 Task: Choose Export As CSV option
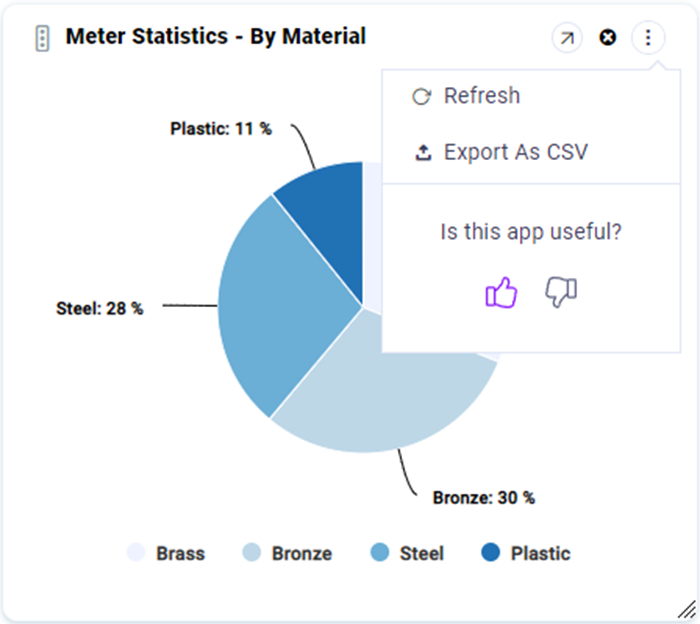point(515,152)
